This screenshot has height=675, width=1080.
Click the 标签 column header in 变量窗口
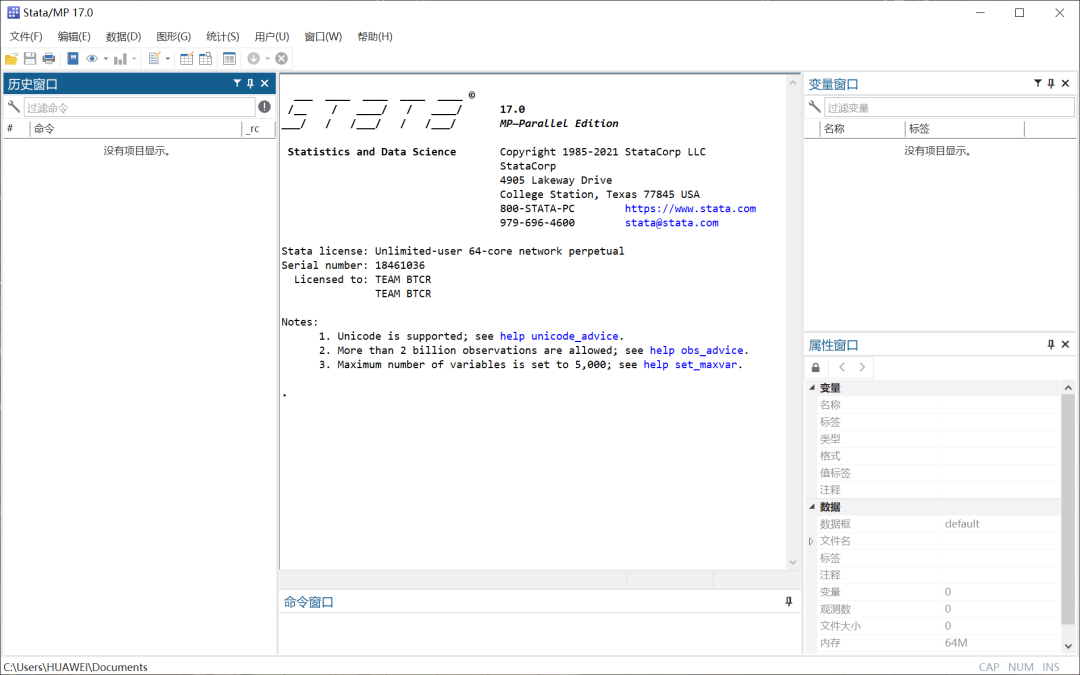coord(964,129)
